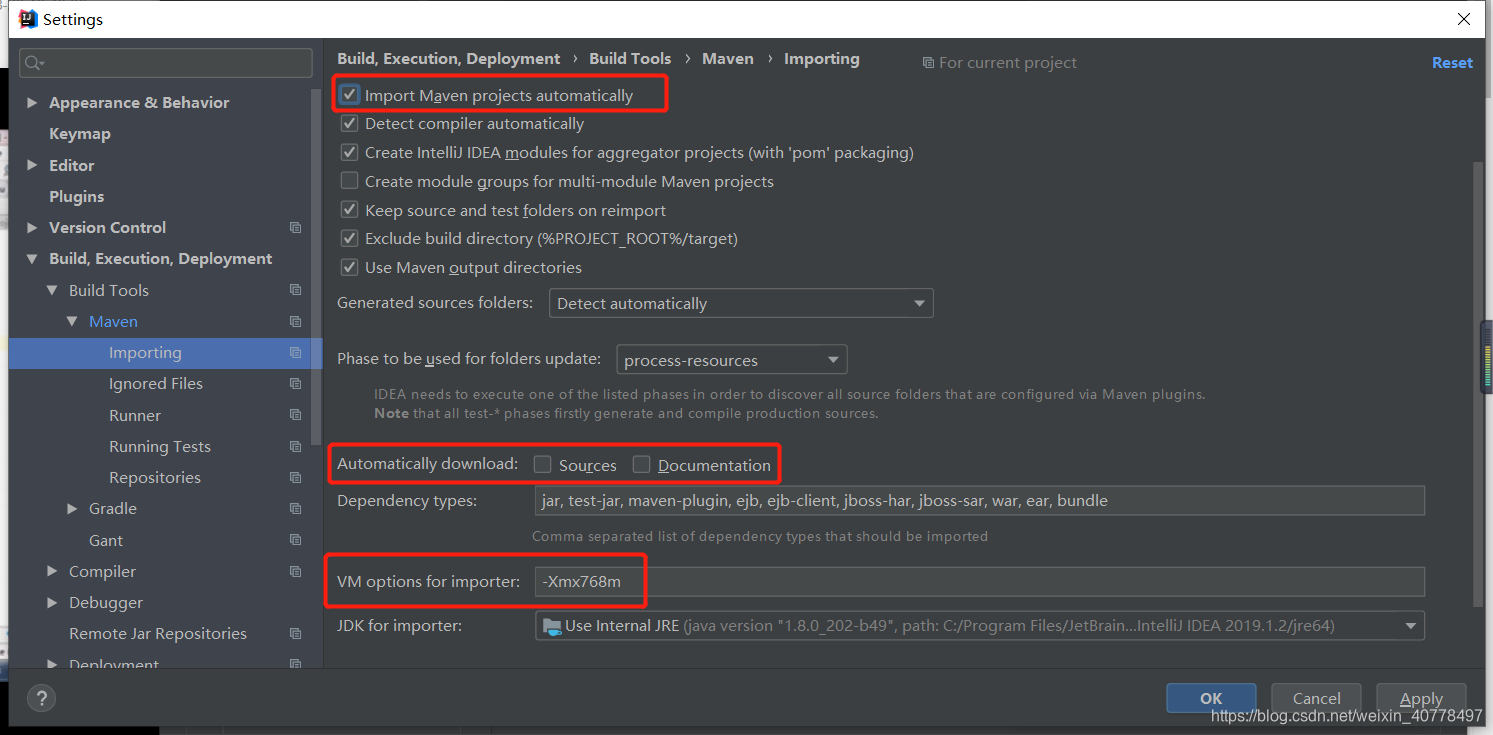Enable Create module groups for multi-module projects
The height and width of the screenshot is (735, 1493).
349,181
